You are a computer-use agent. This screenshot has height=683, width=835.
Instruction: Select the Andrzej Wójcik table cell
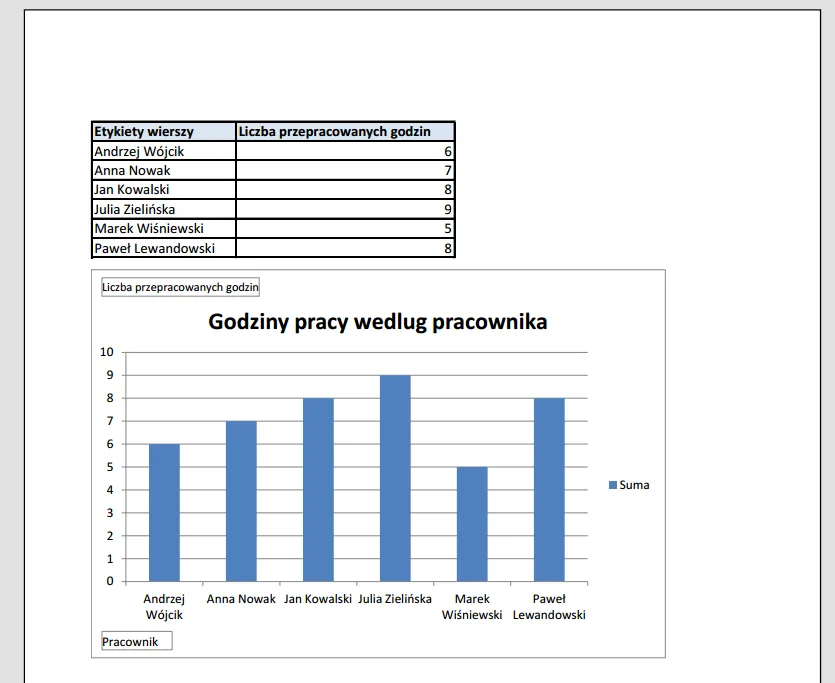tap(163, 151)
